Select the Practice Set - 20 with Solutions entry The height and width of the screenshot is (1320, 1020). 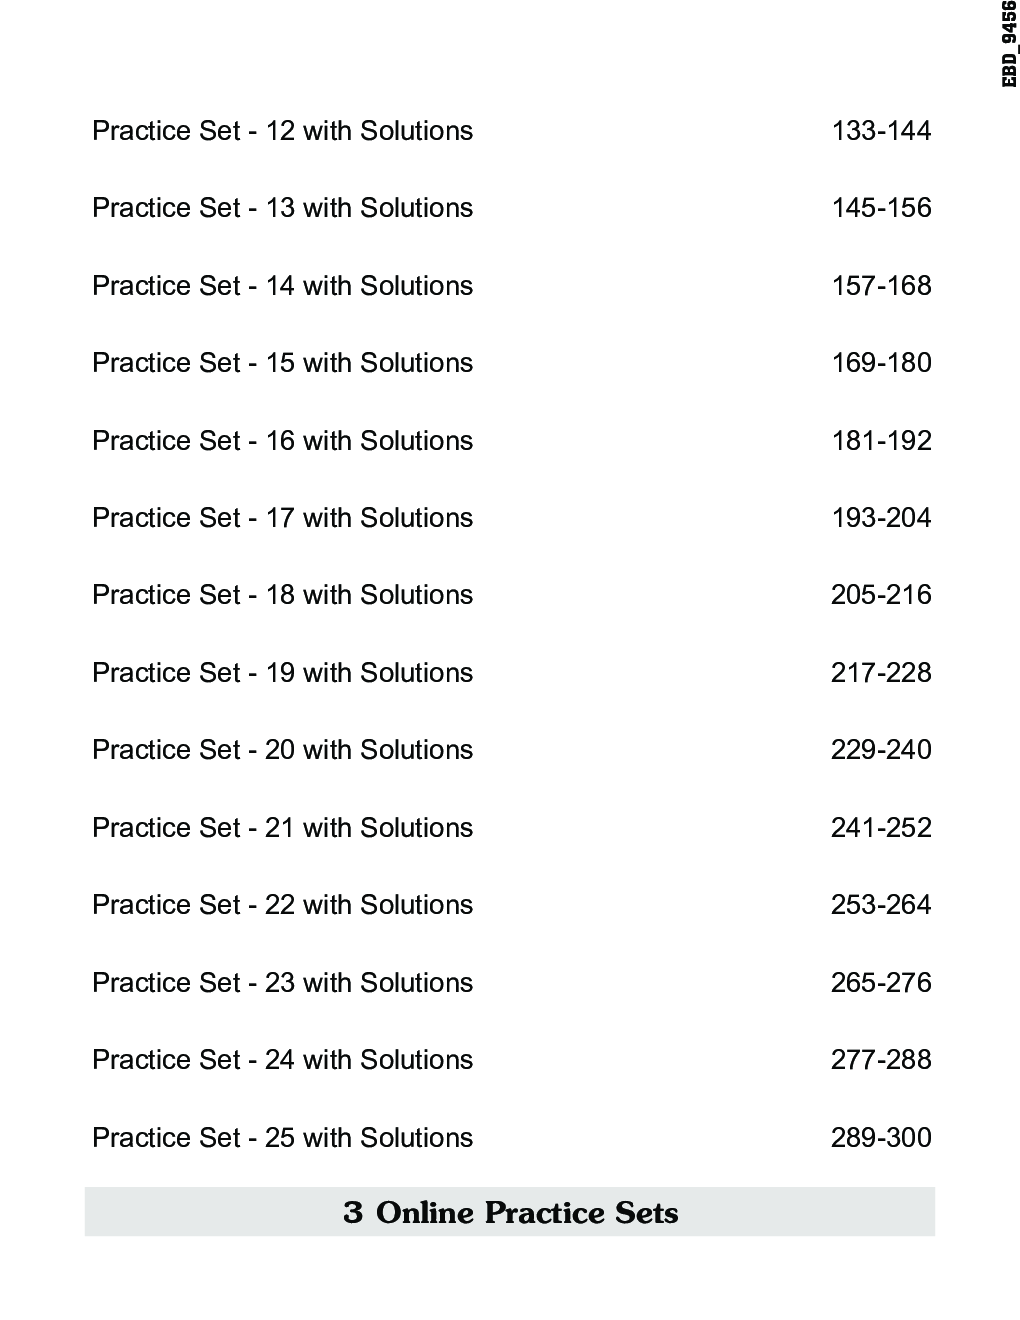pyautogui.click(x=282, y=750)
